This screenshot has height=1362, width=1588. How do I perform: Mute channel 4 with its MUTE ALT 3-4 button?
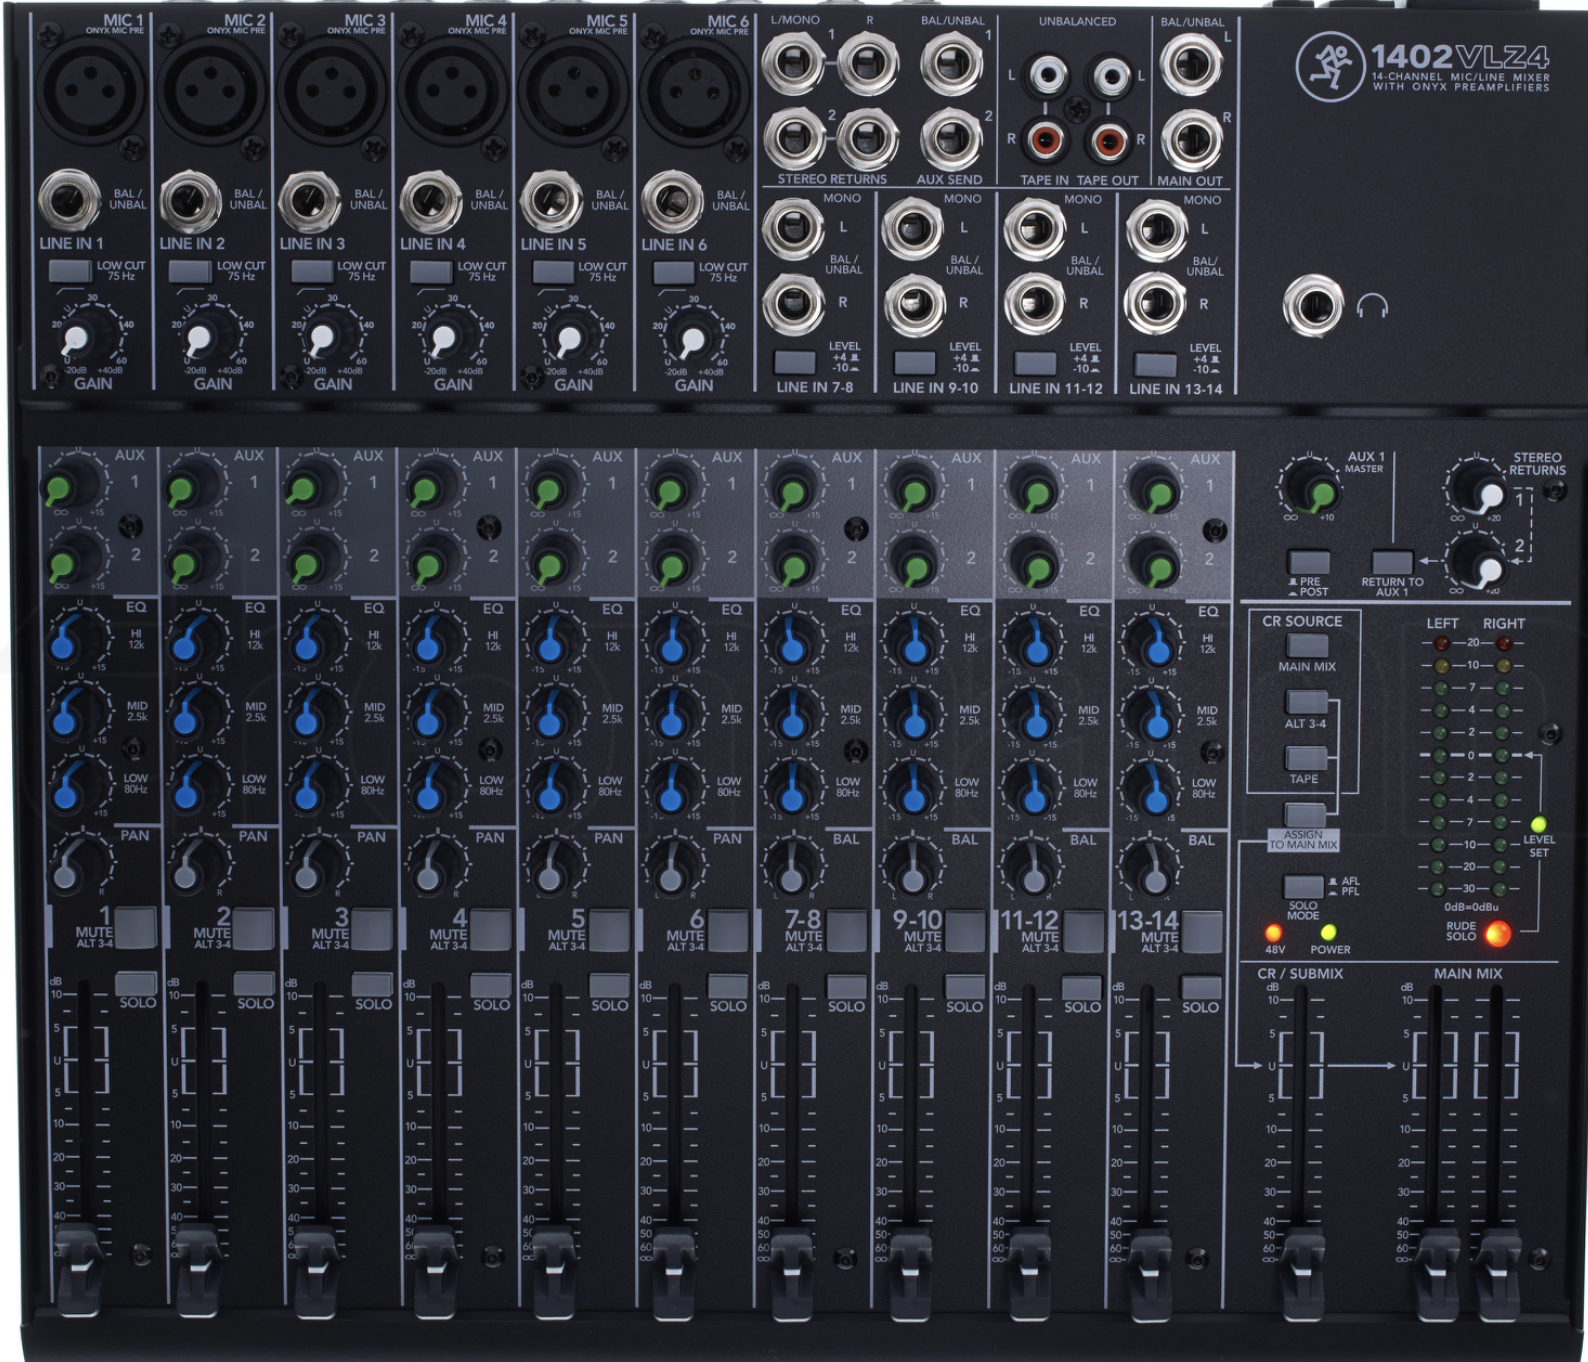[491, 929]
